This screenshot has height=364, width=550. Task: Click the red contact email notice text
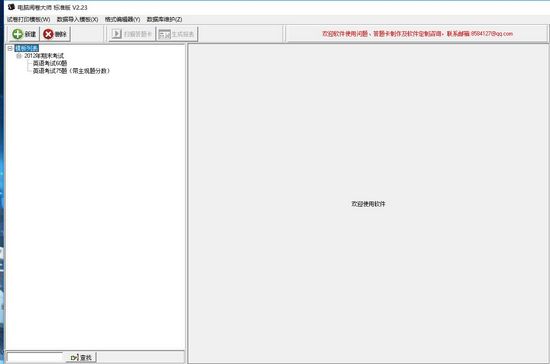tap(417, 34)
